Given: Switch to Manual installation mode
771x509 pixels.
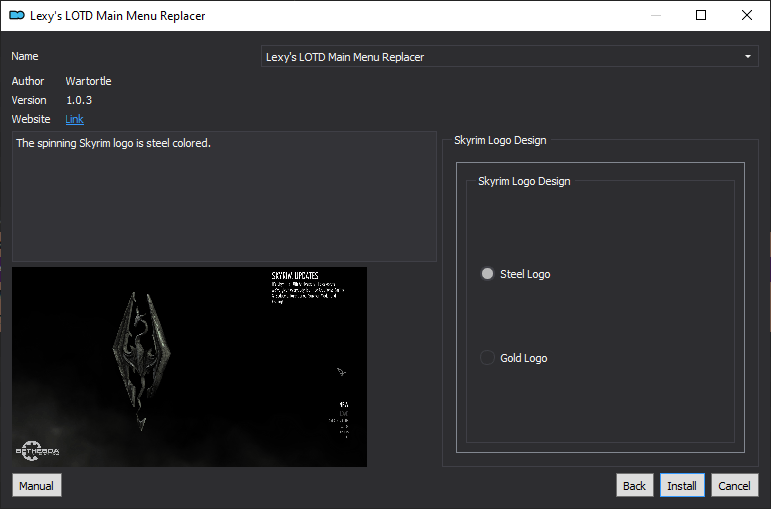Looking at the screenshot, I should click(36, 485).
